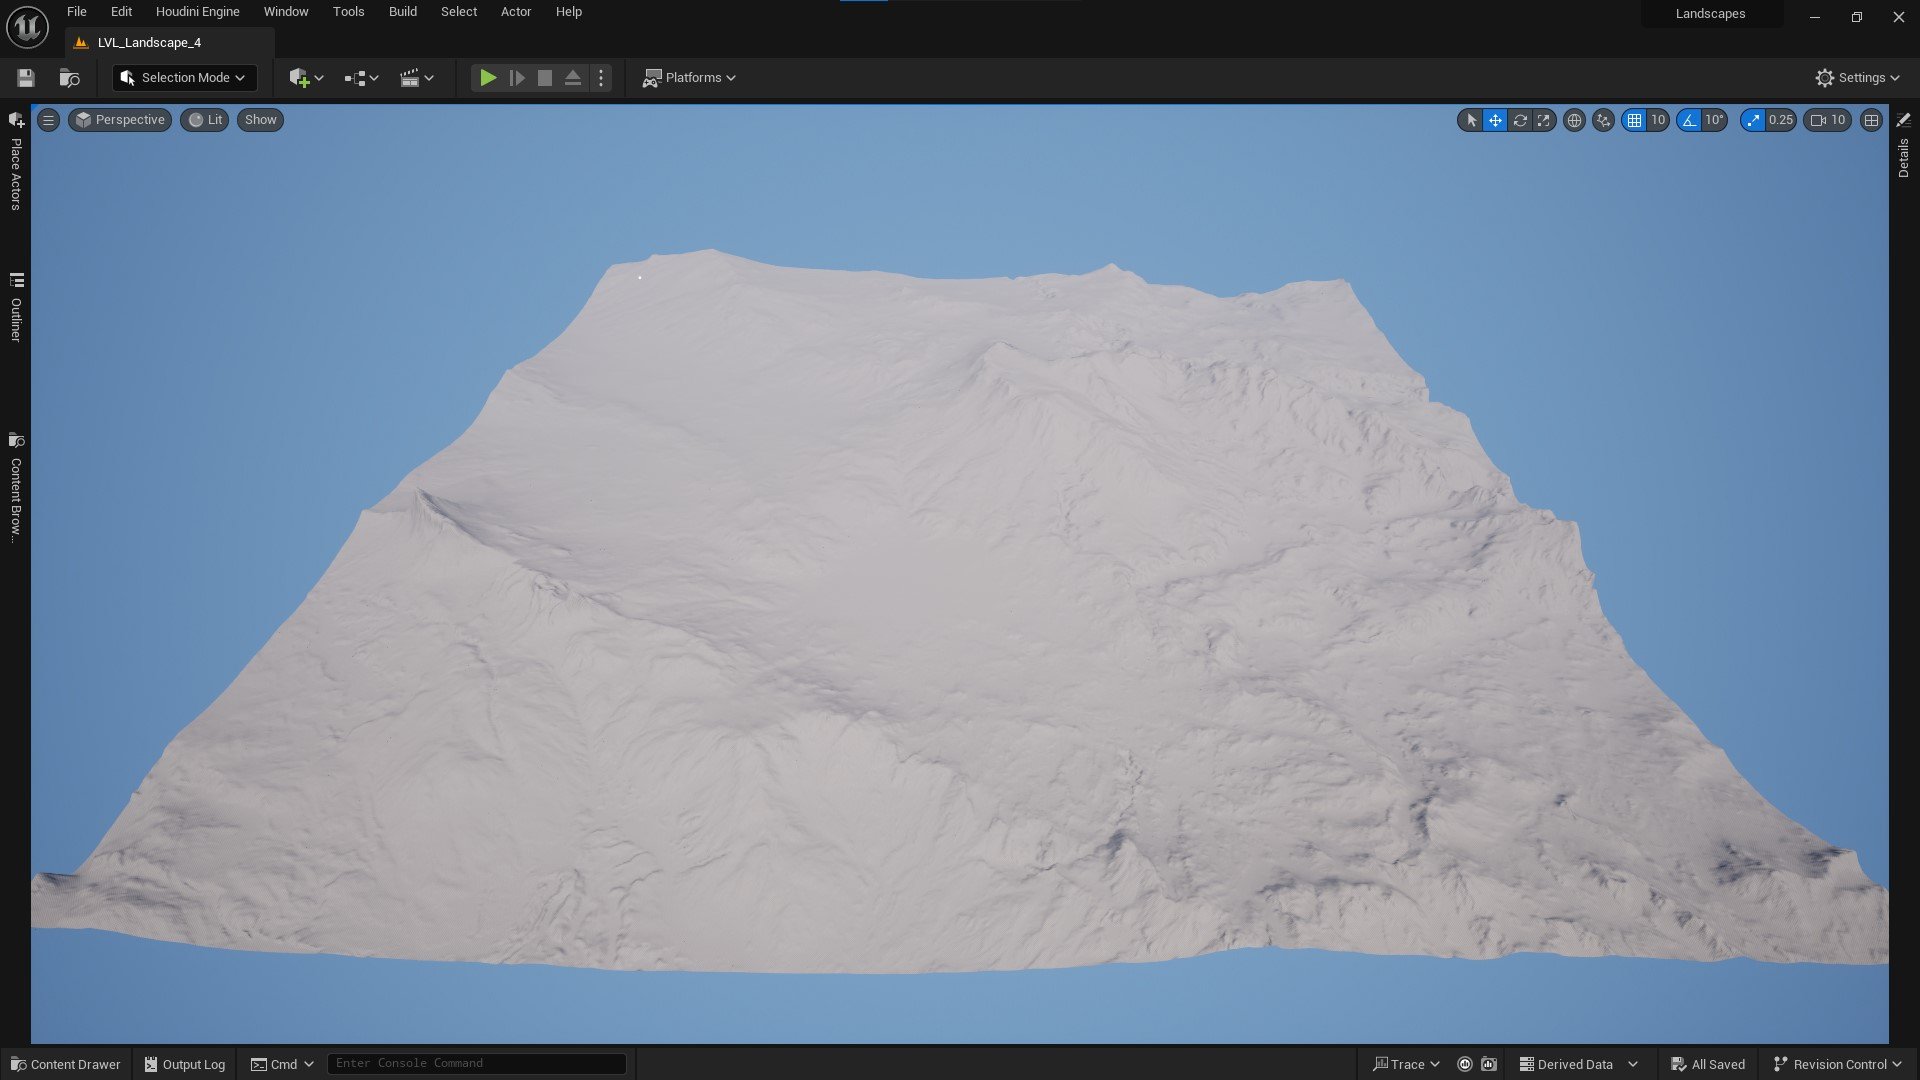Screen dimensions: 1920x1080
Task: Toggle rotation angle snapping
Action: tap(1690, 120)
